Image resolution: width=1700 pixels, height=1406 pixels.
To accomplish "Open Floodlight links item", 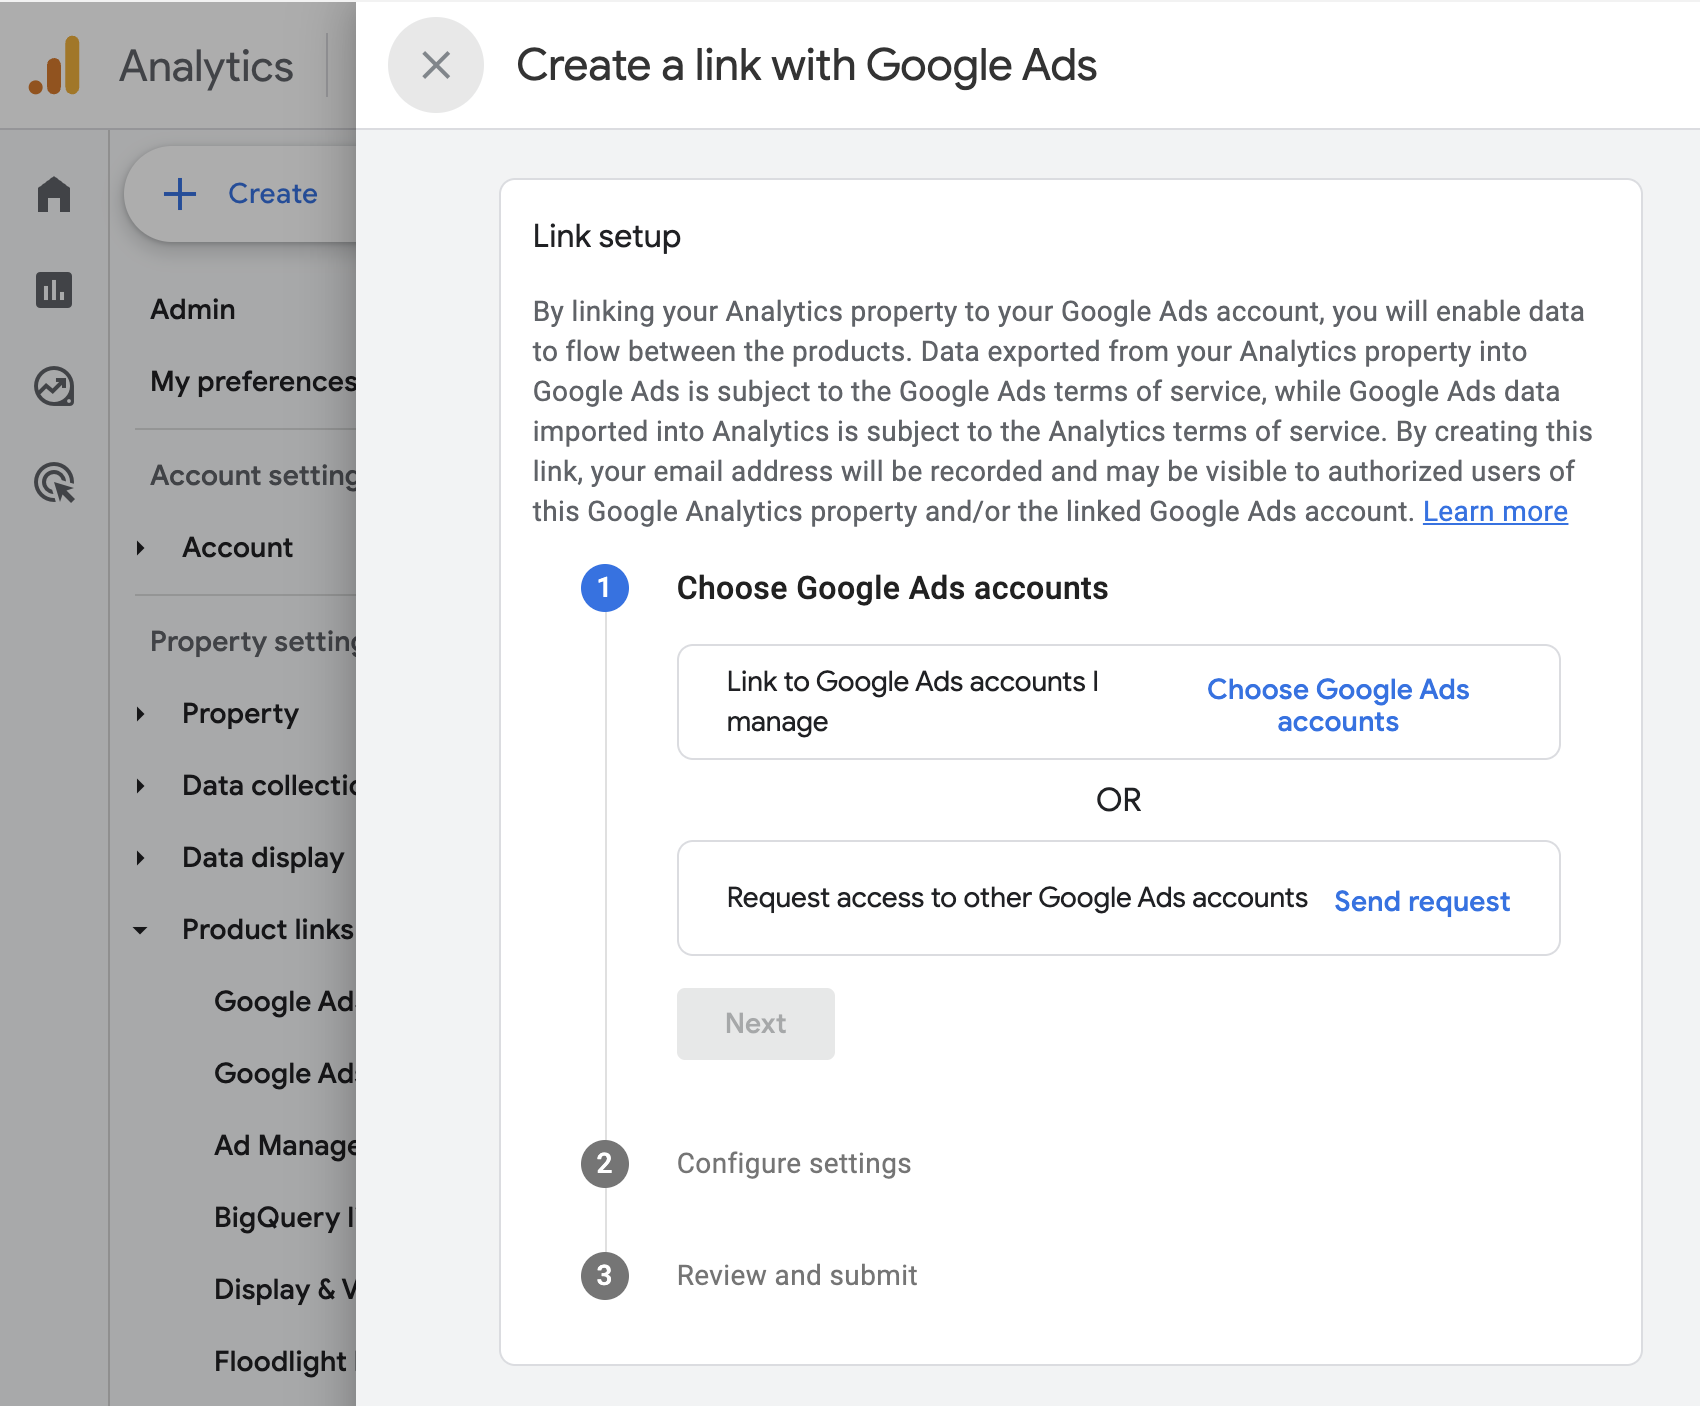I will (285, 1361).
